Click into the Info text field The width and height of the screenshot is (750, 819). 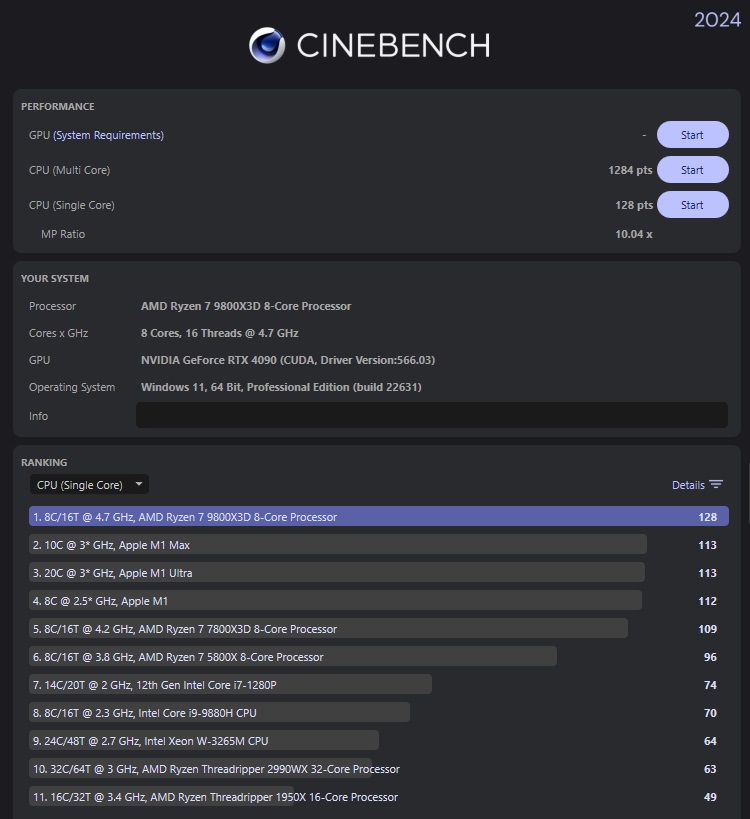(432, 415)
